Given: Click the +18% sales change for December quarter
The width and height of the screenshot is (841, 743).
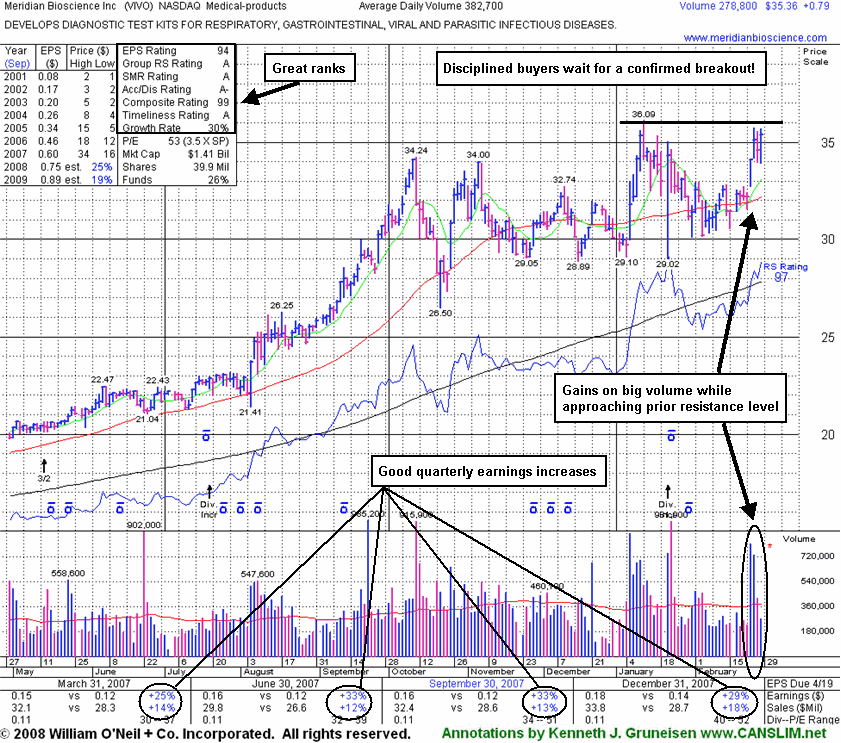Looking at the screenshot, I should click(735, 708).
